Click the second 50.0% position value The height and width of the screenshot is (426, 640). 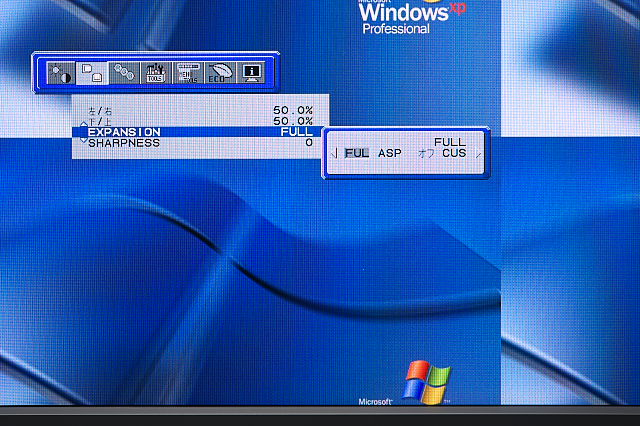pos(293,121)
